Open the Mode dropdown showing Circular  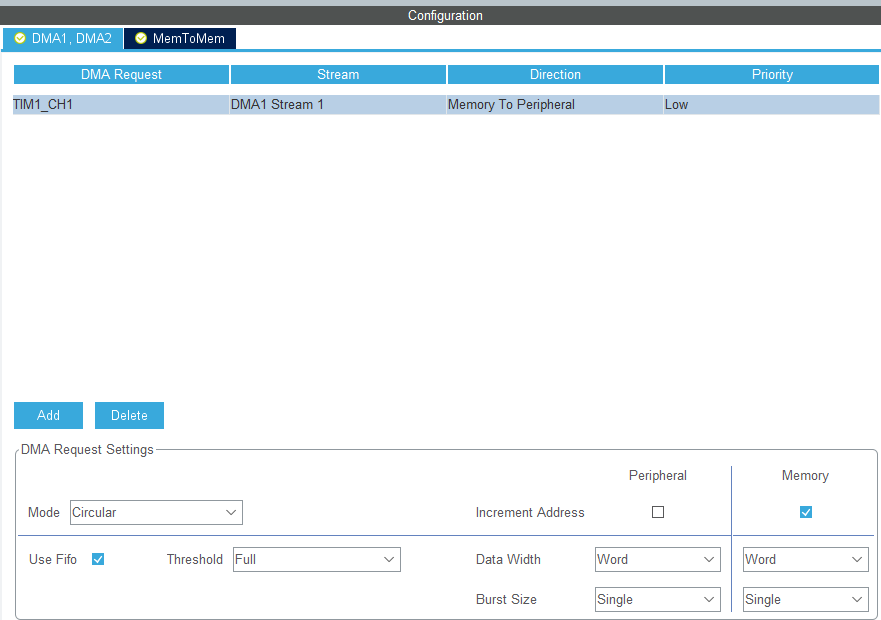156,513
